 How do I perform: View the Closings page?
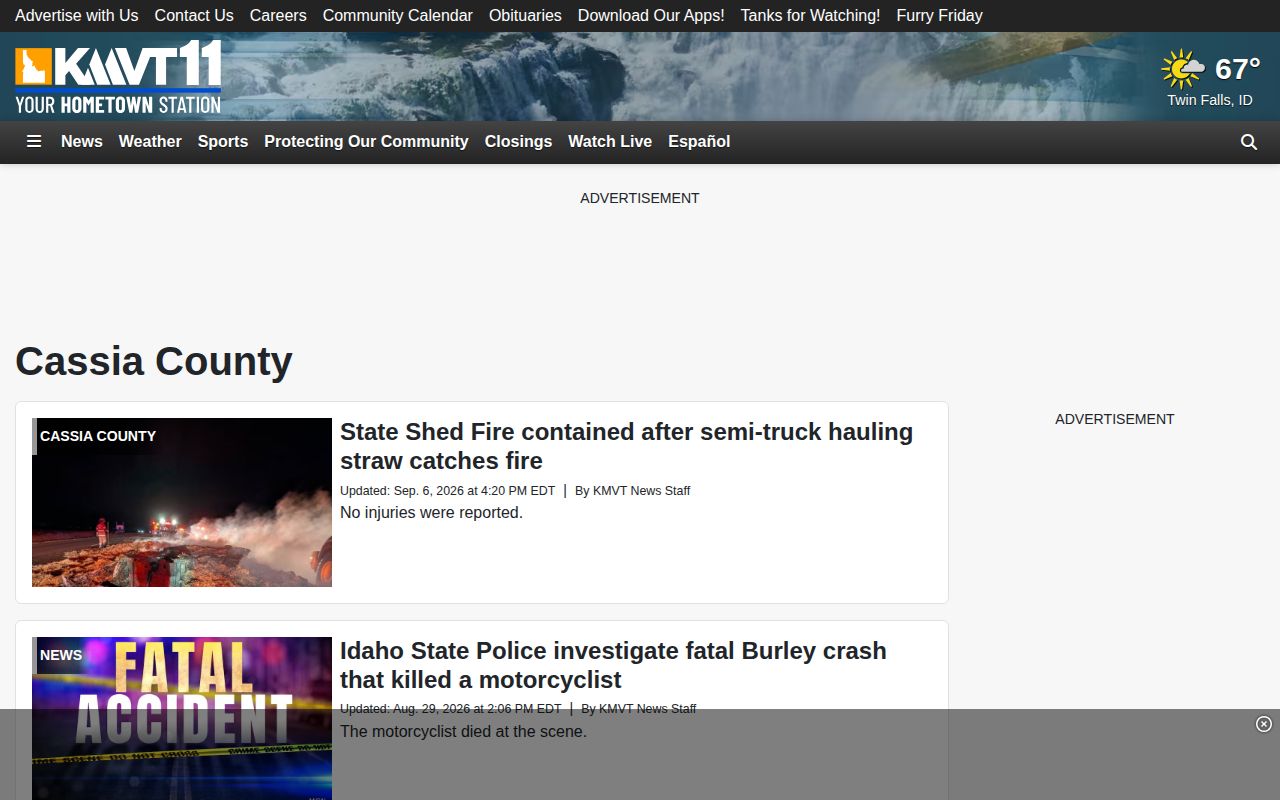click(x=518, y=142)
